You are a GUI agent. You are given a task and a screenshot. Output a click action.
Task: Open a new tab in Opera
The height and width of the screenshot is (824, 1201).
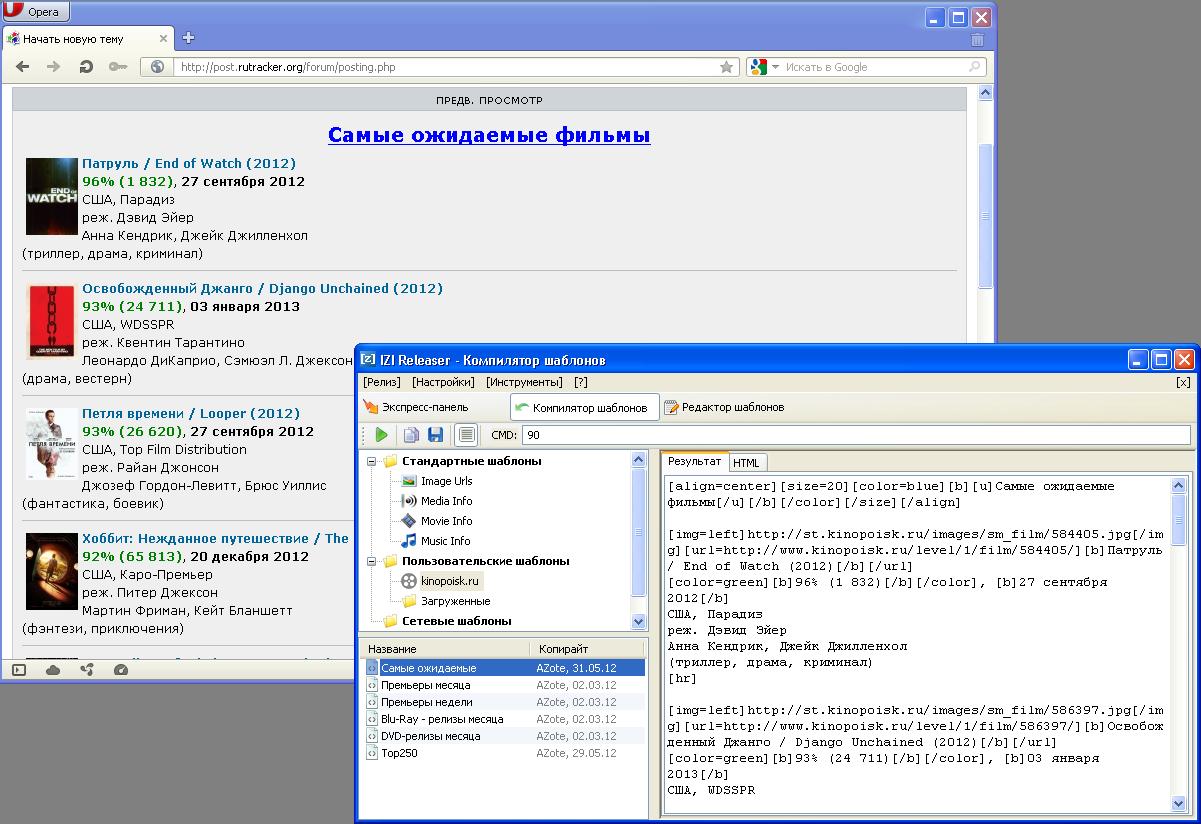188,38
